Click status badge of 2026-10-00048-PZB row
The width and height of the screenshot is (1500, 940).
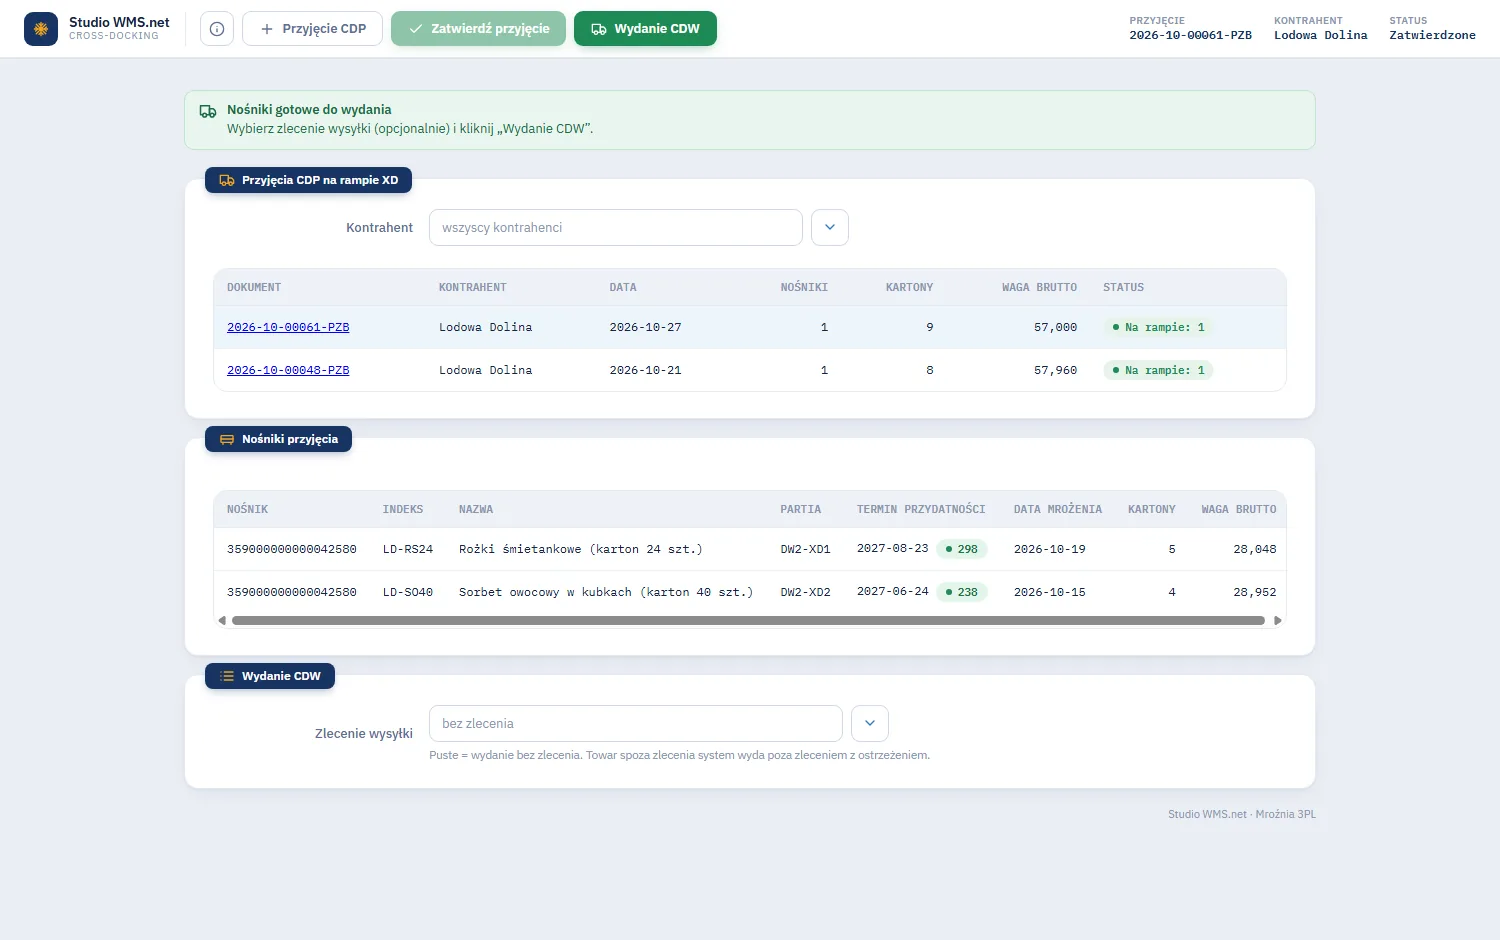pyautogui.click(x=1158, y=370)
